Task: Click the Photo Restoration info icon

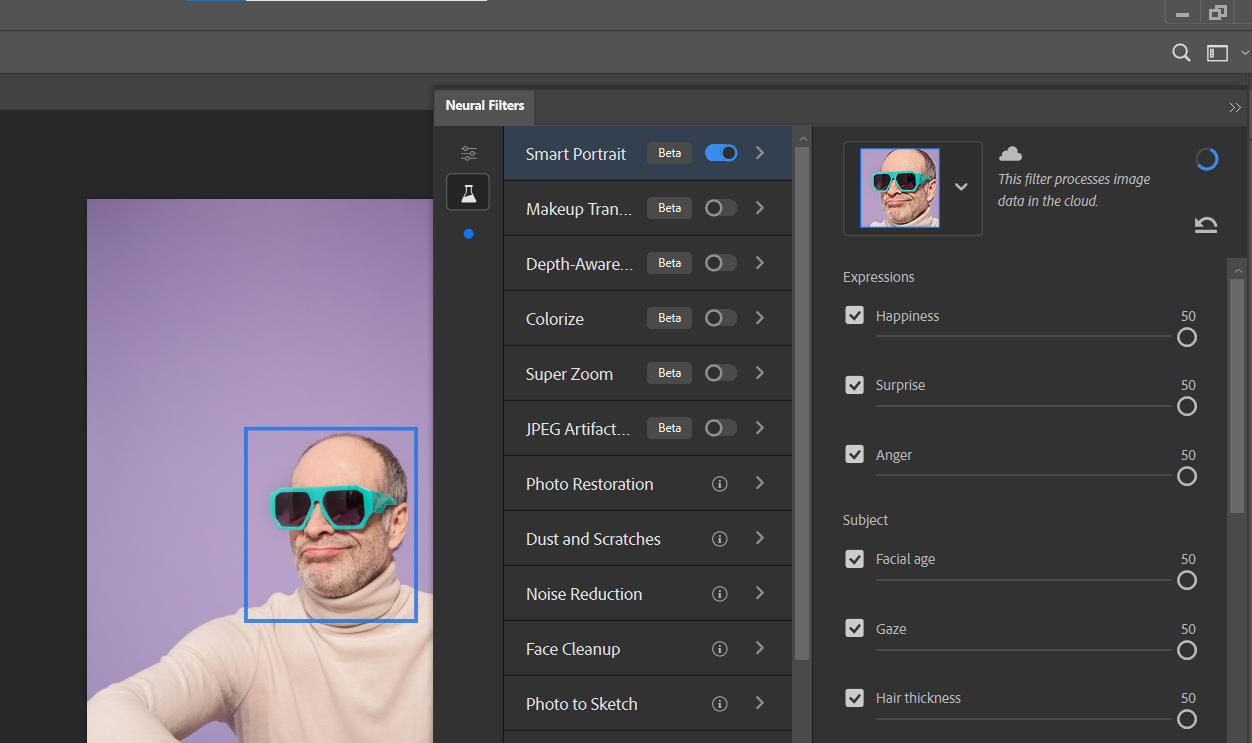Action: point(719,484)
